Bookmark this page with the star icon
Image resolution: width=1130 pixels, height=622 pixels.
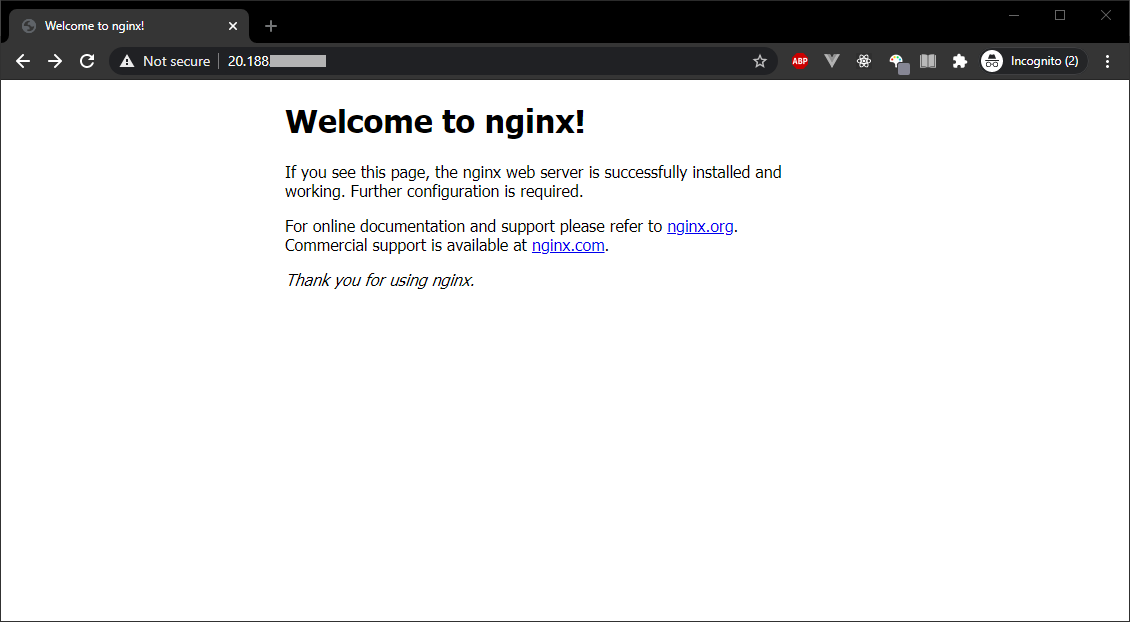point(760,61)
